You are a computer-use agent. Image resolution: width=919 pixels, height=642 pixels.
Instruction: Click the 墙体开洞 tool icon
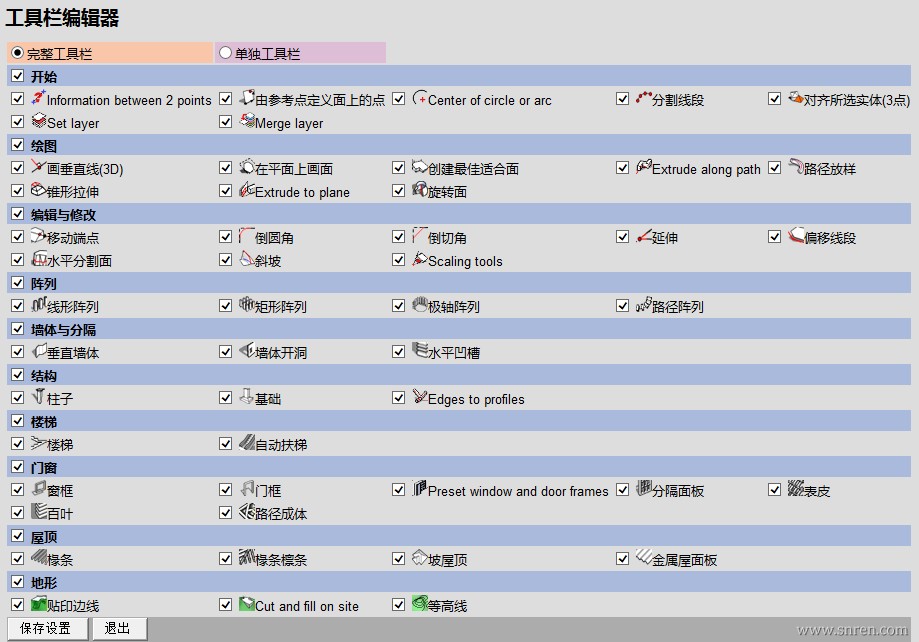247,351
